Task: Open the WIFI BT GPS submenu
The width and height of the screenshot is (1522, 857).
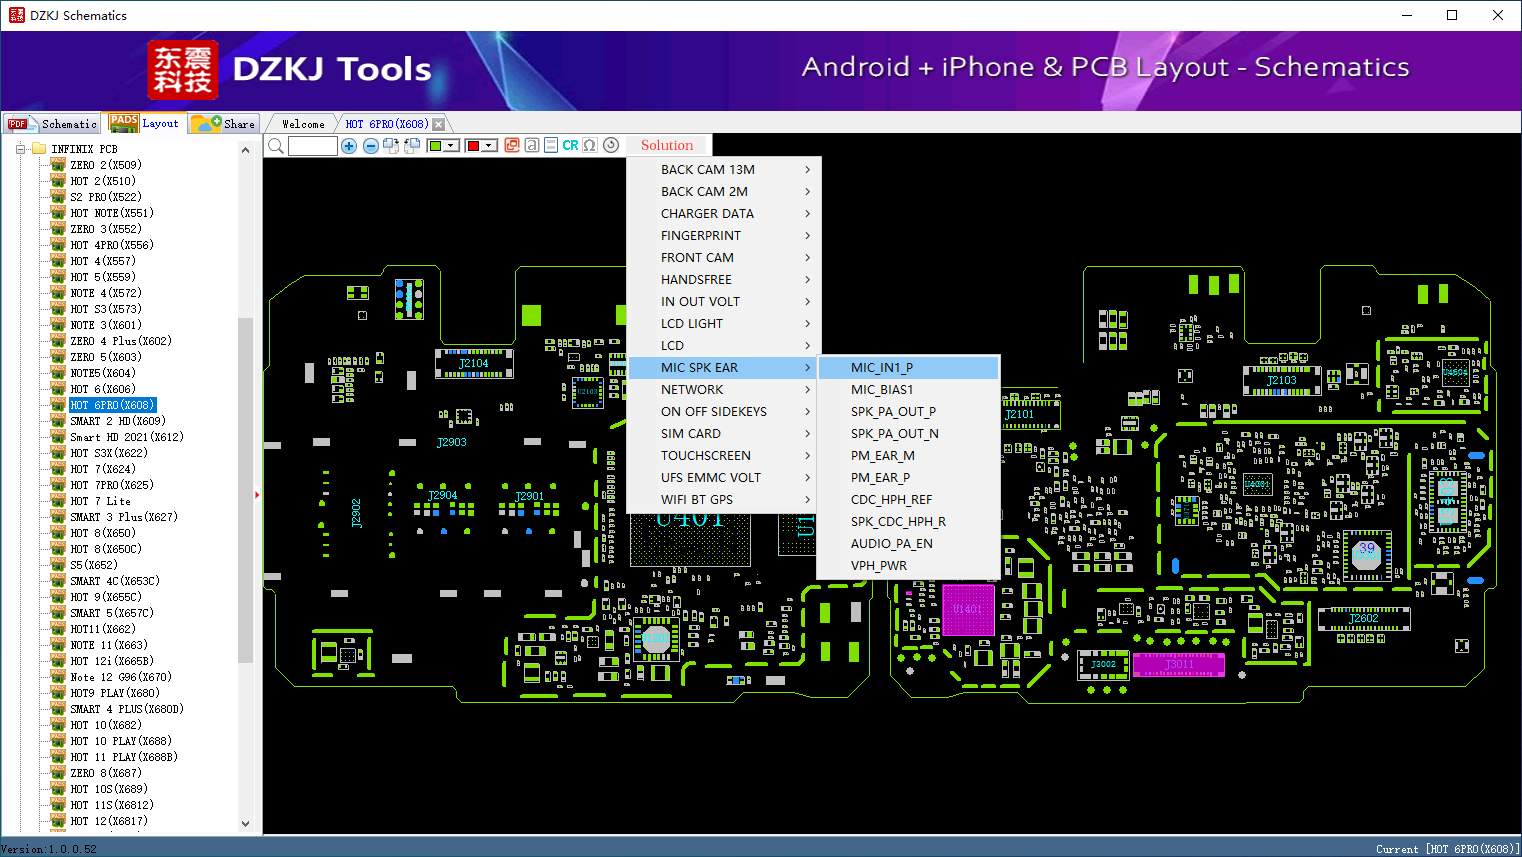Action: click(724, 500)
